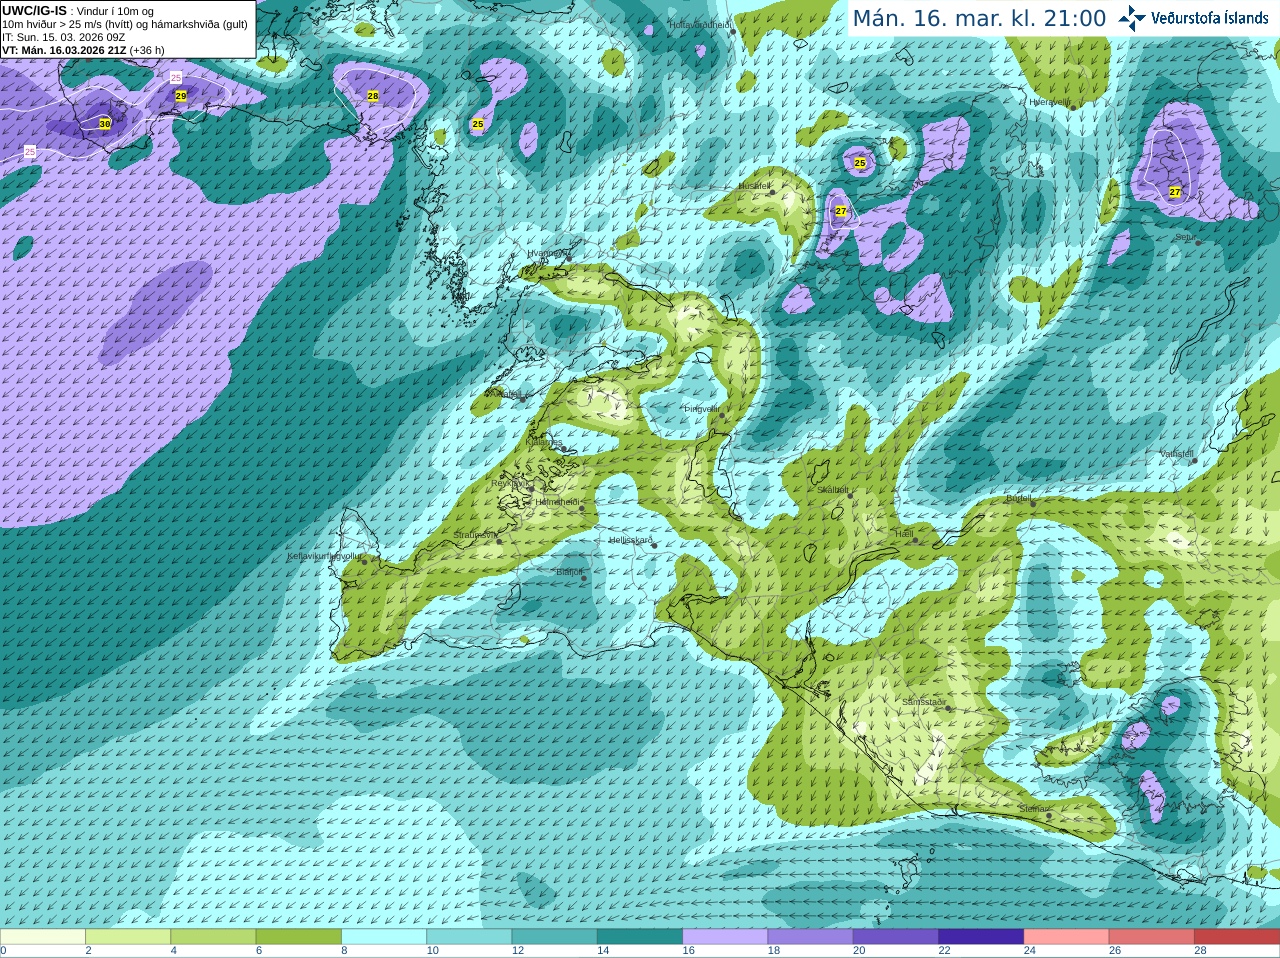
Task: Click the yellow 27 gust label above Setur
Action: [1175, 191]
